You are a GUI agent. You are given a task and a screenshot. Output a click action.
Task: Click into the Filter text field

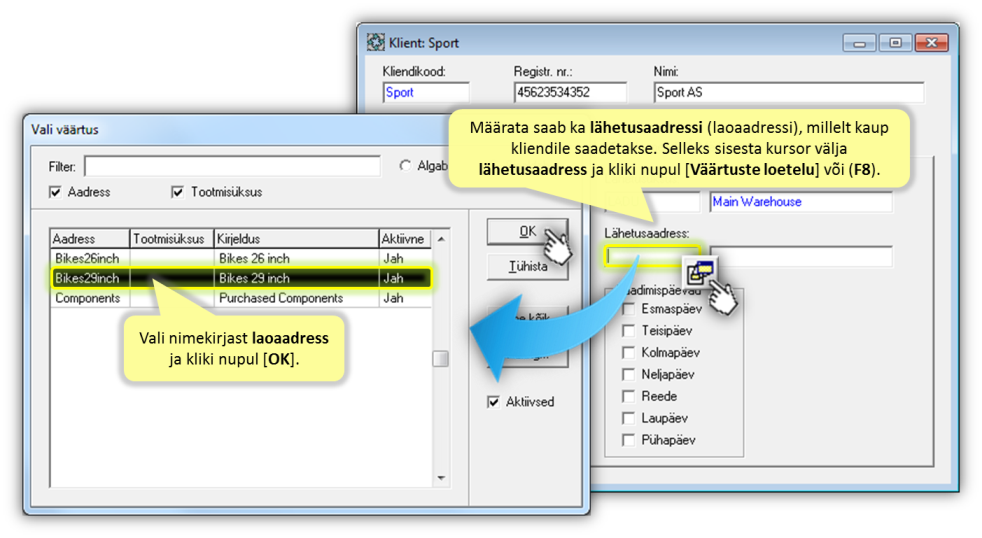pyautogui.click(x=232, y=166)
